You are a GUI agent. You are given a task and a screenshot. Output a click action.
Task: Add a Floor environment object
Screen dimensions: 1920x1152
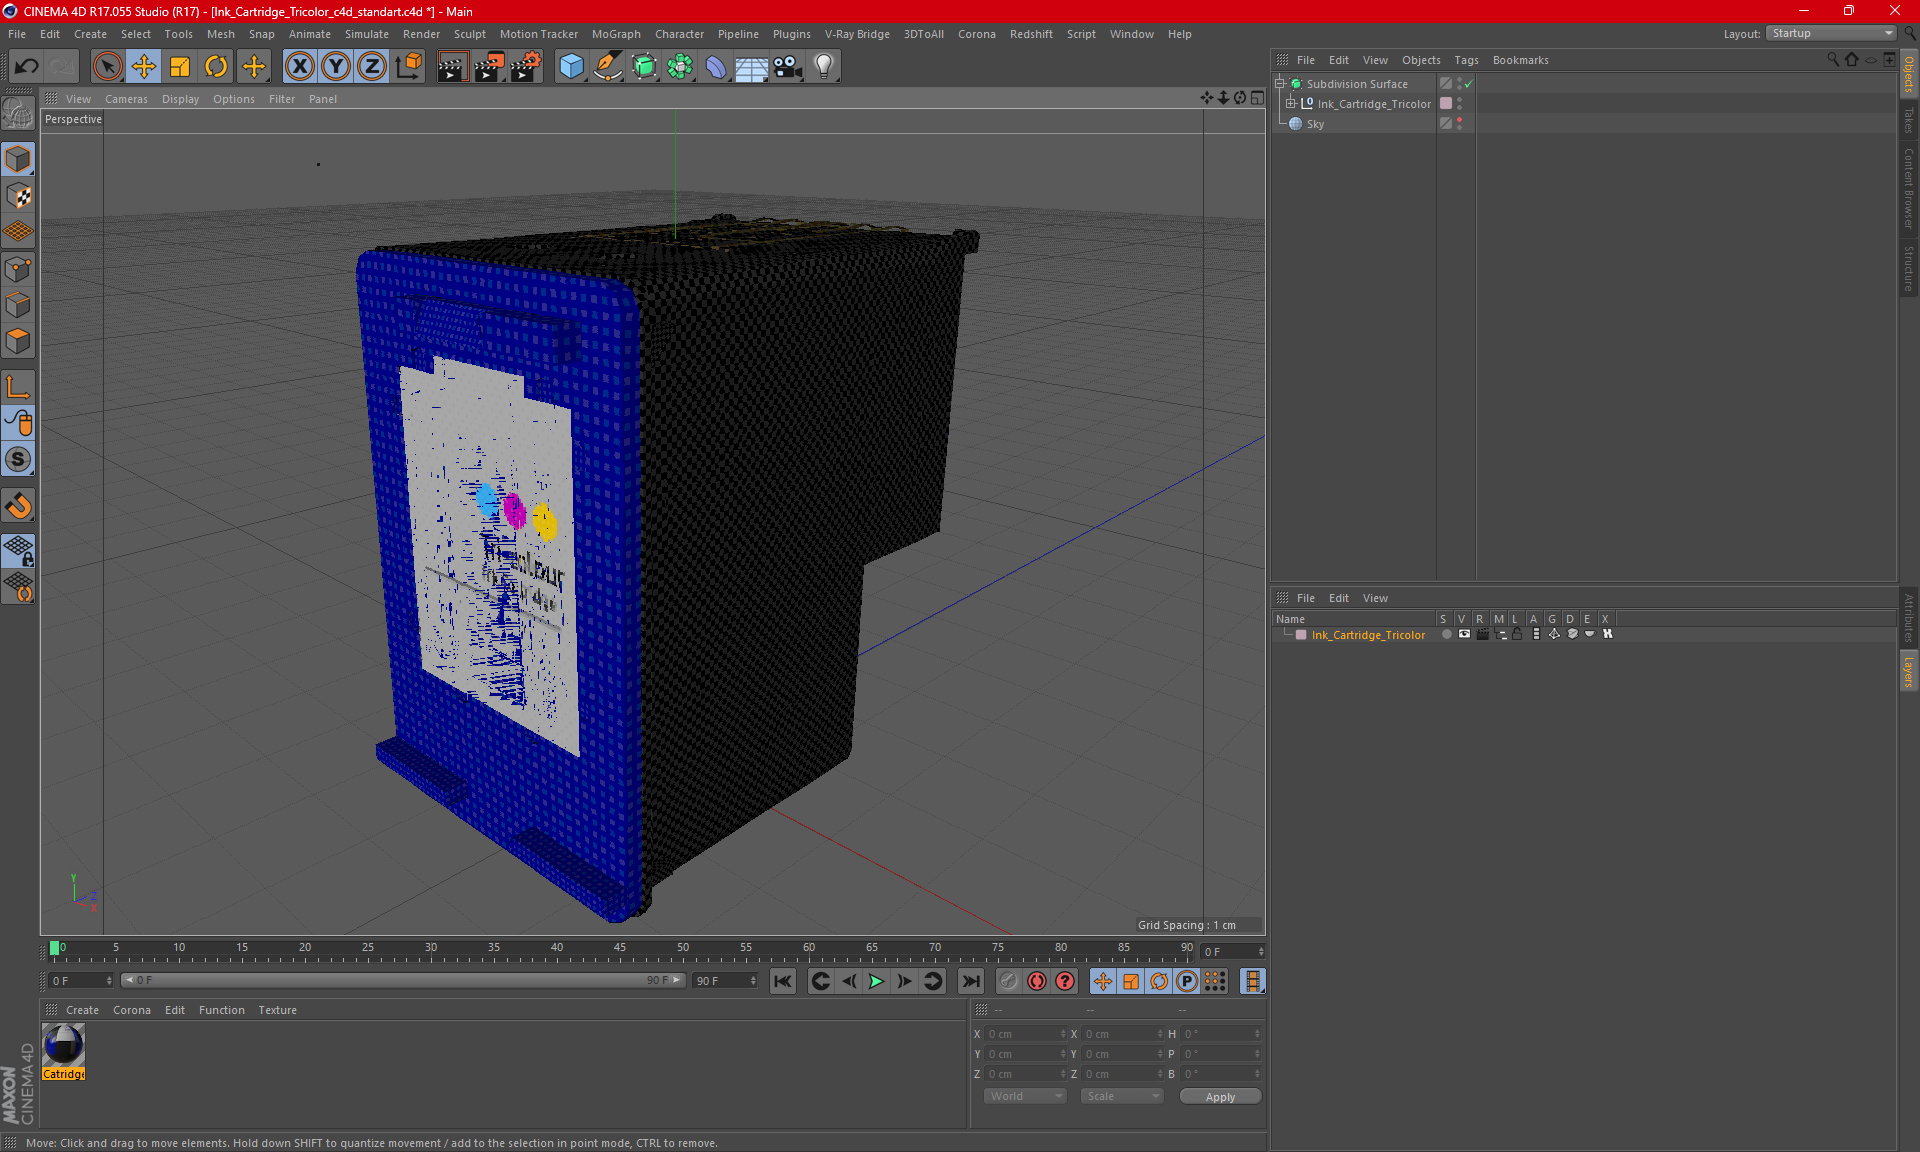(752, 67)
